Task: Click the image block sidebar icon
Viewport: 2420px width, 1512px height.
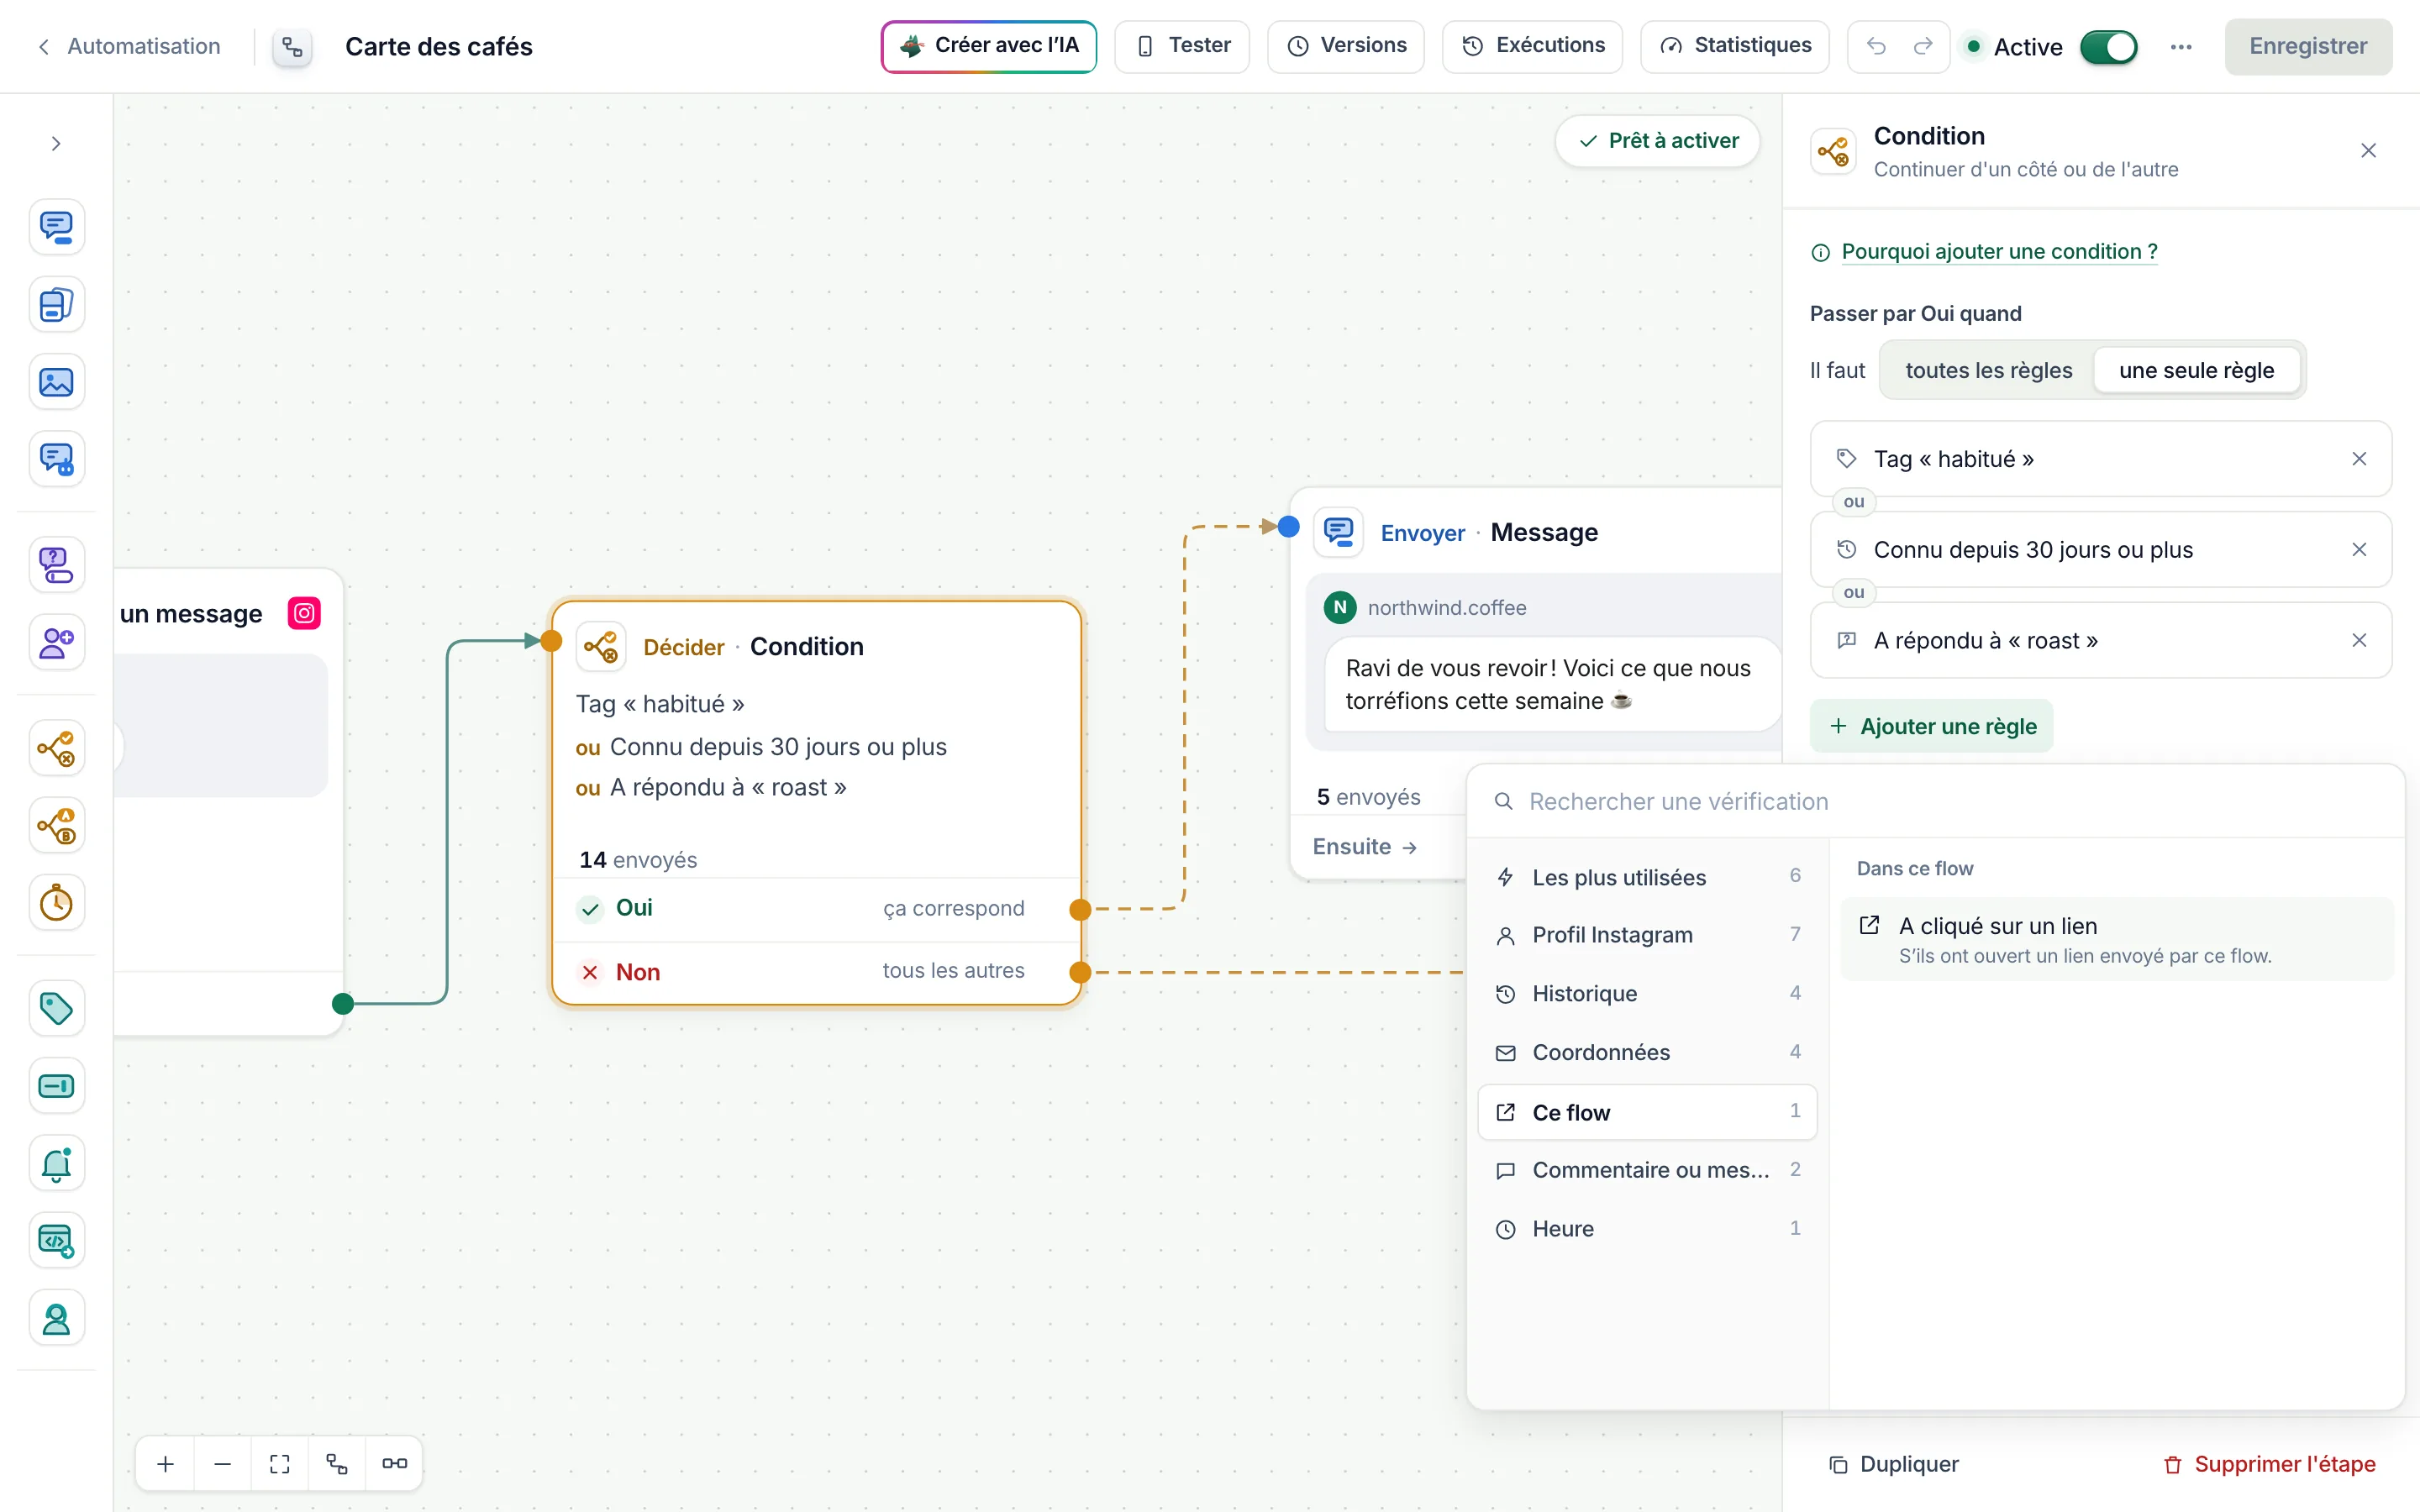Action: tap(56, 382)
